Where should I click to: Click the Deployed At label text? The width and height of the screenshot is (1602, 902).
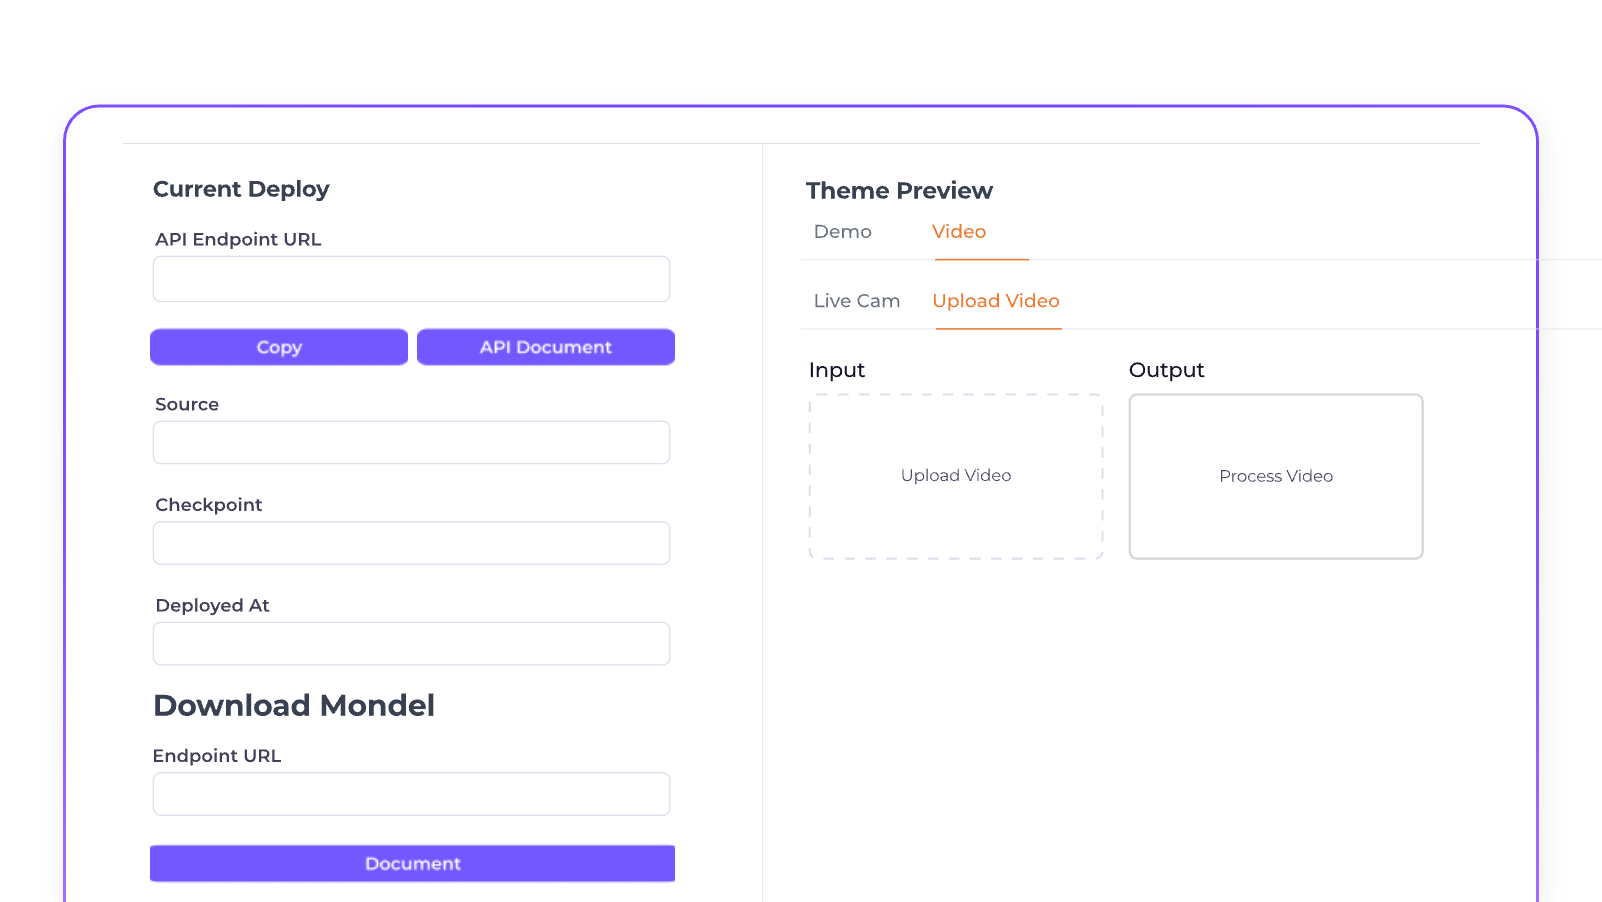(x=213, y=606)
